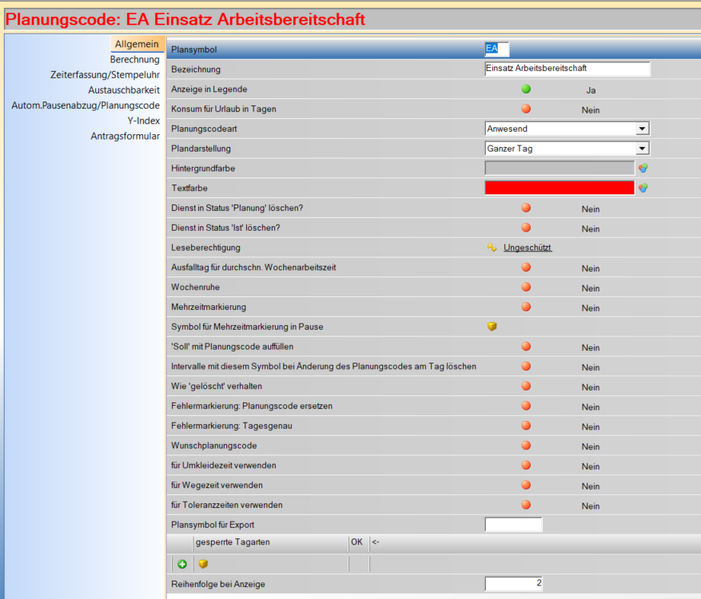Open Zeiterfassung/Stempeluhr section
This screenshot has width=701, height=599.
[x=105, y=75]
